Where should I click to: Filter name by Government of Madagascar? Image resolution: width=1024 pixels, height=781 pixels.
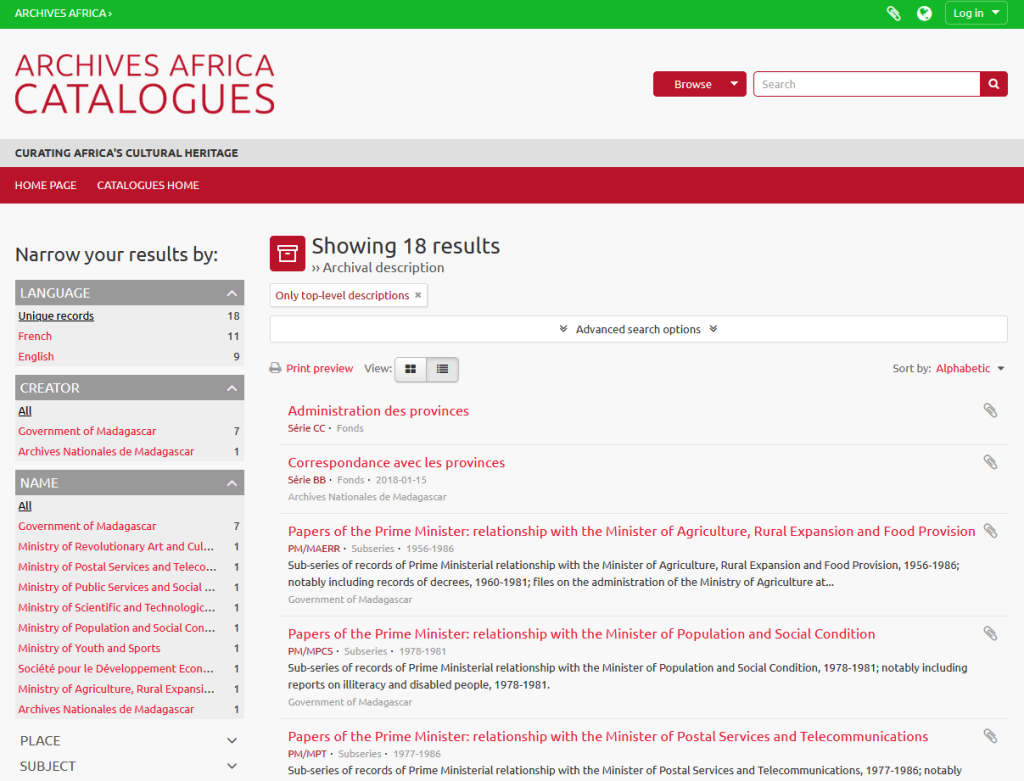(87, 526)
